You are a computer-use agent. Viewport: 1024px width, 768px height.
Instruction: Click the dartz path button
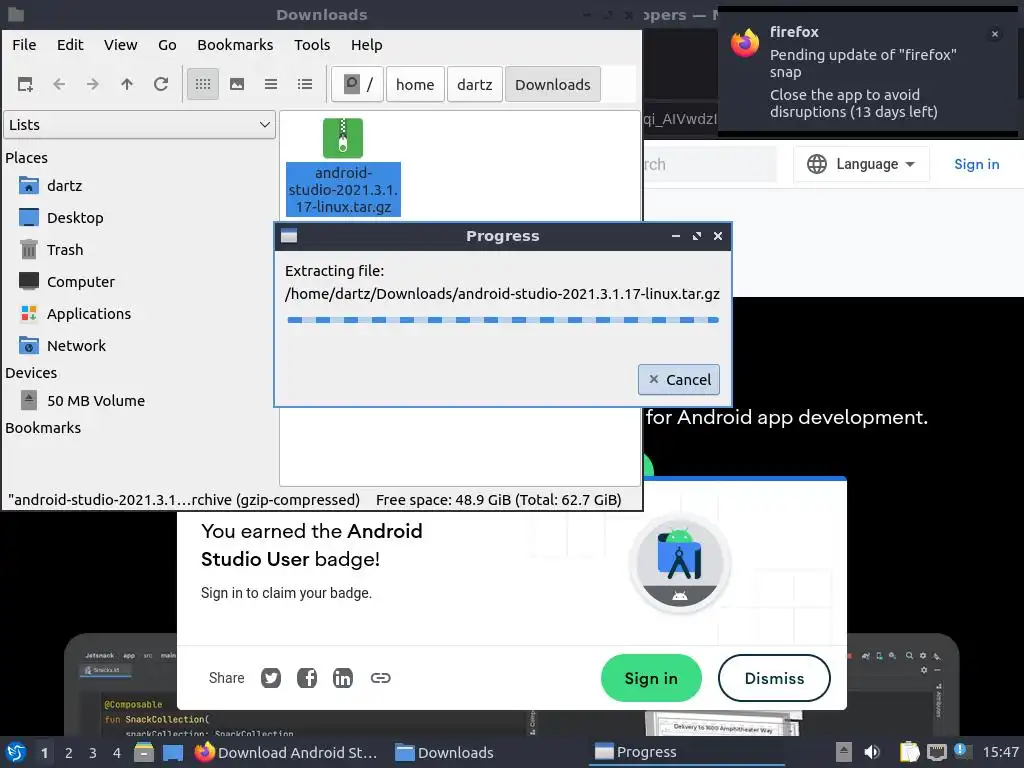point(475,84)
